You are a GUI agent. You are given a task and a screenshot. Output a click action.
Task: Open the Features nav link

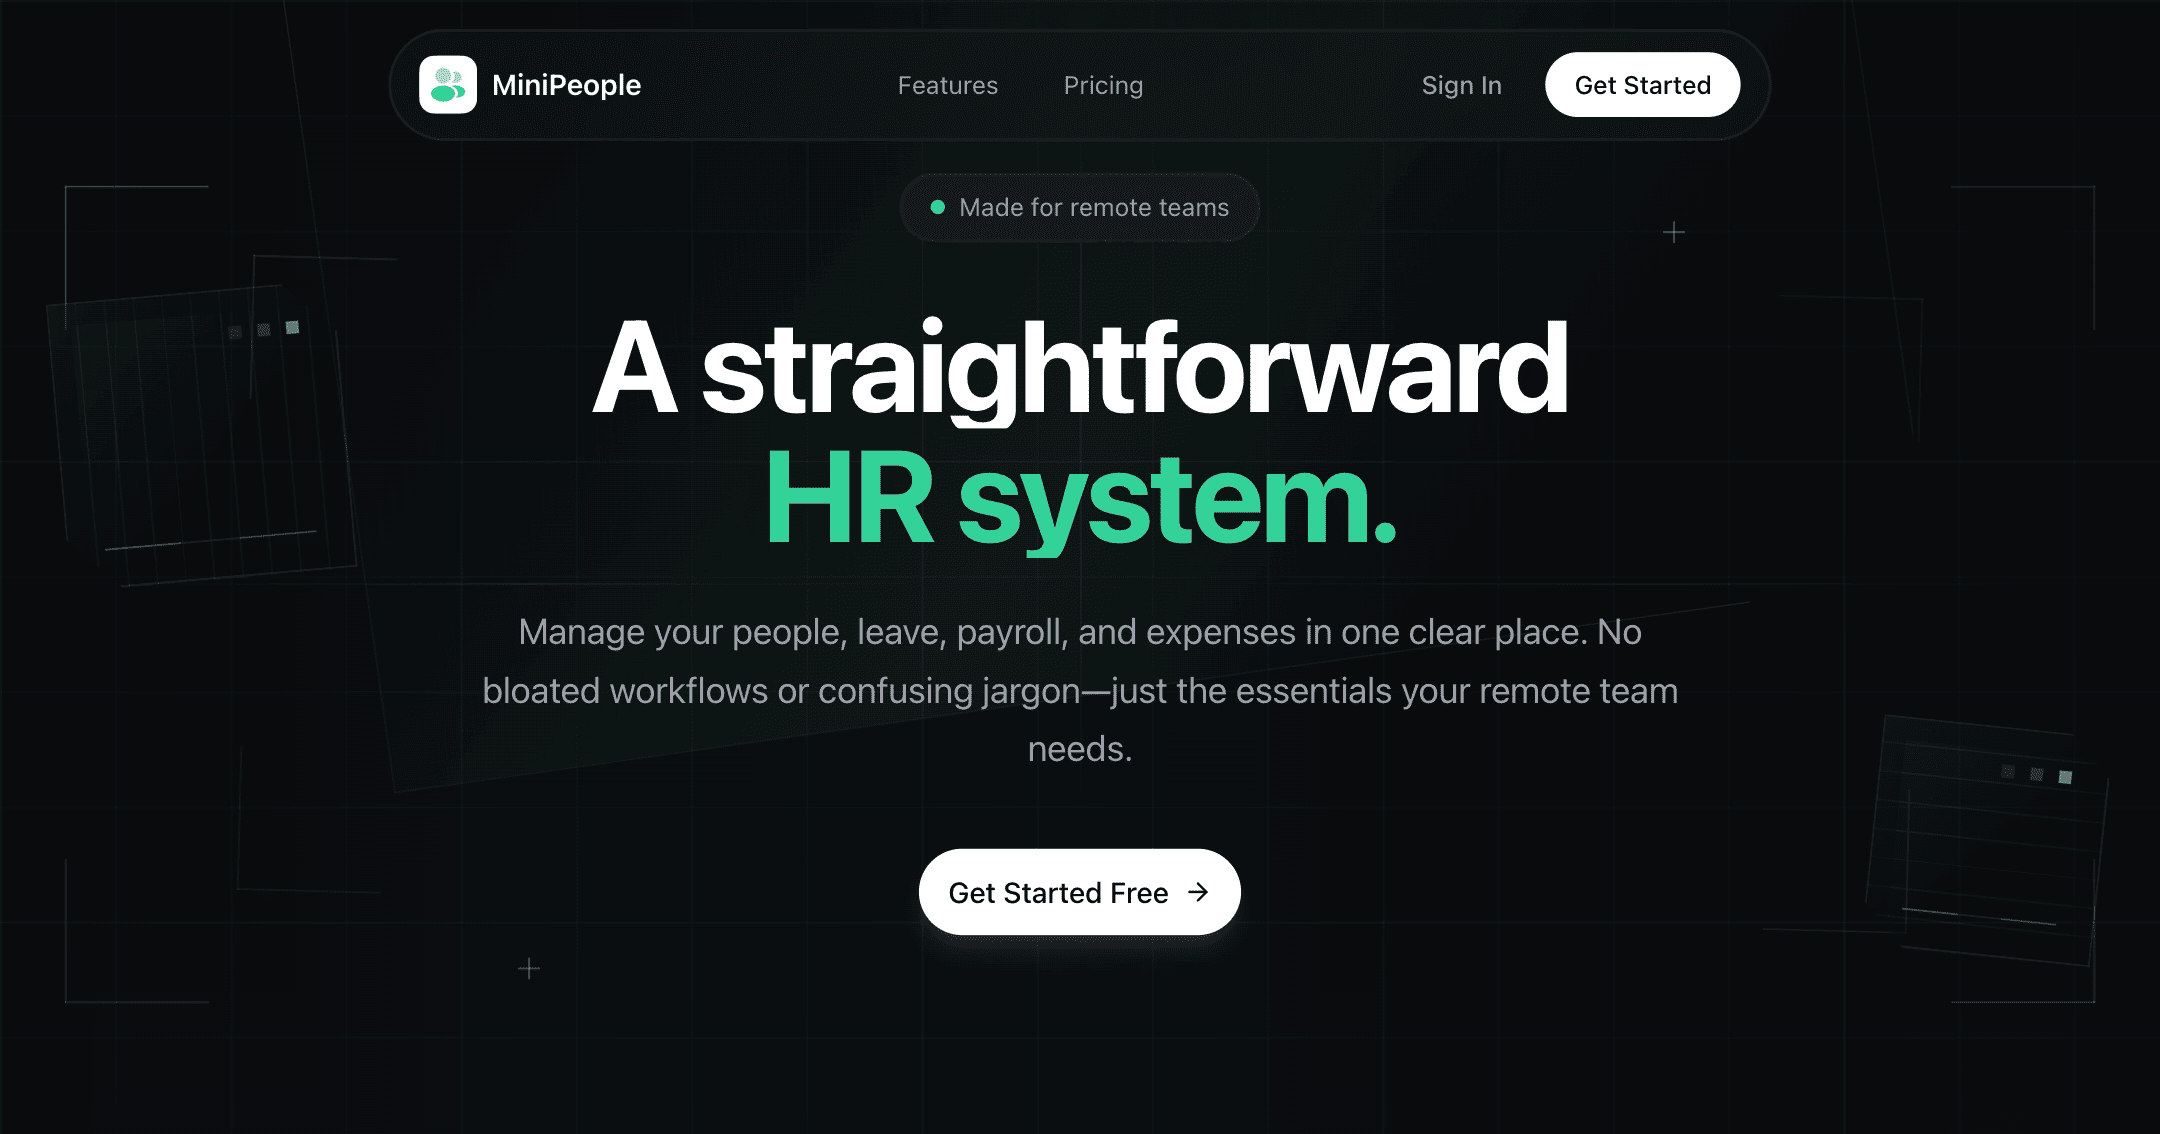(948, 86)
